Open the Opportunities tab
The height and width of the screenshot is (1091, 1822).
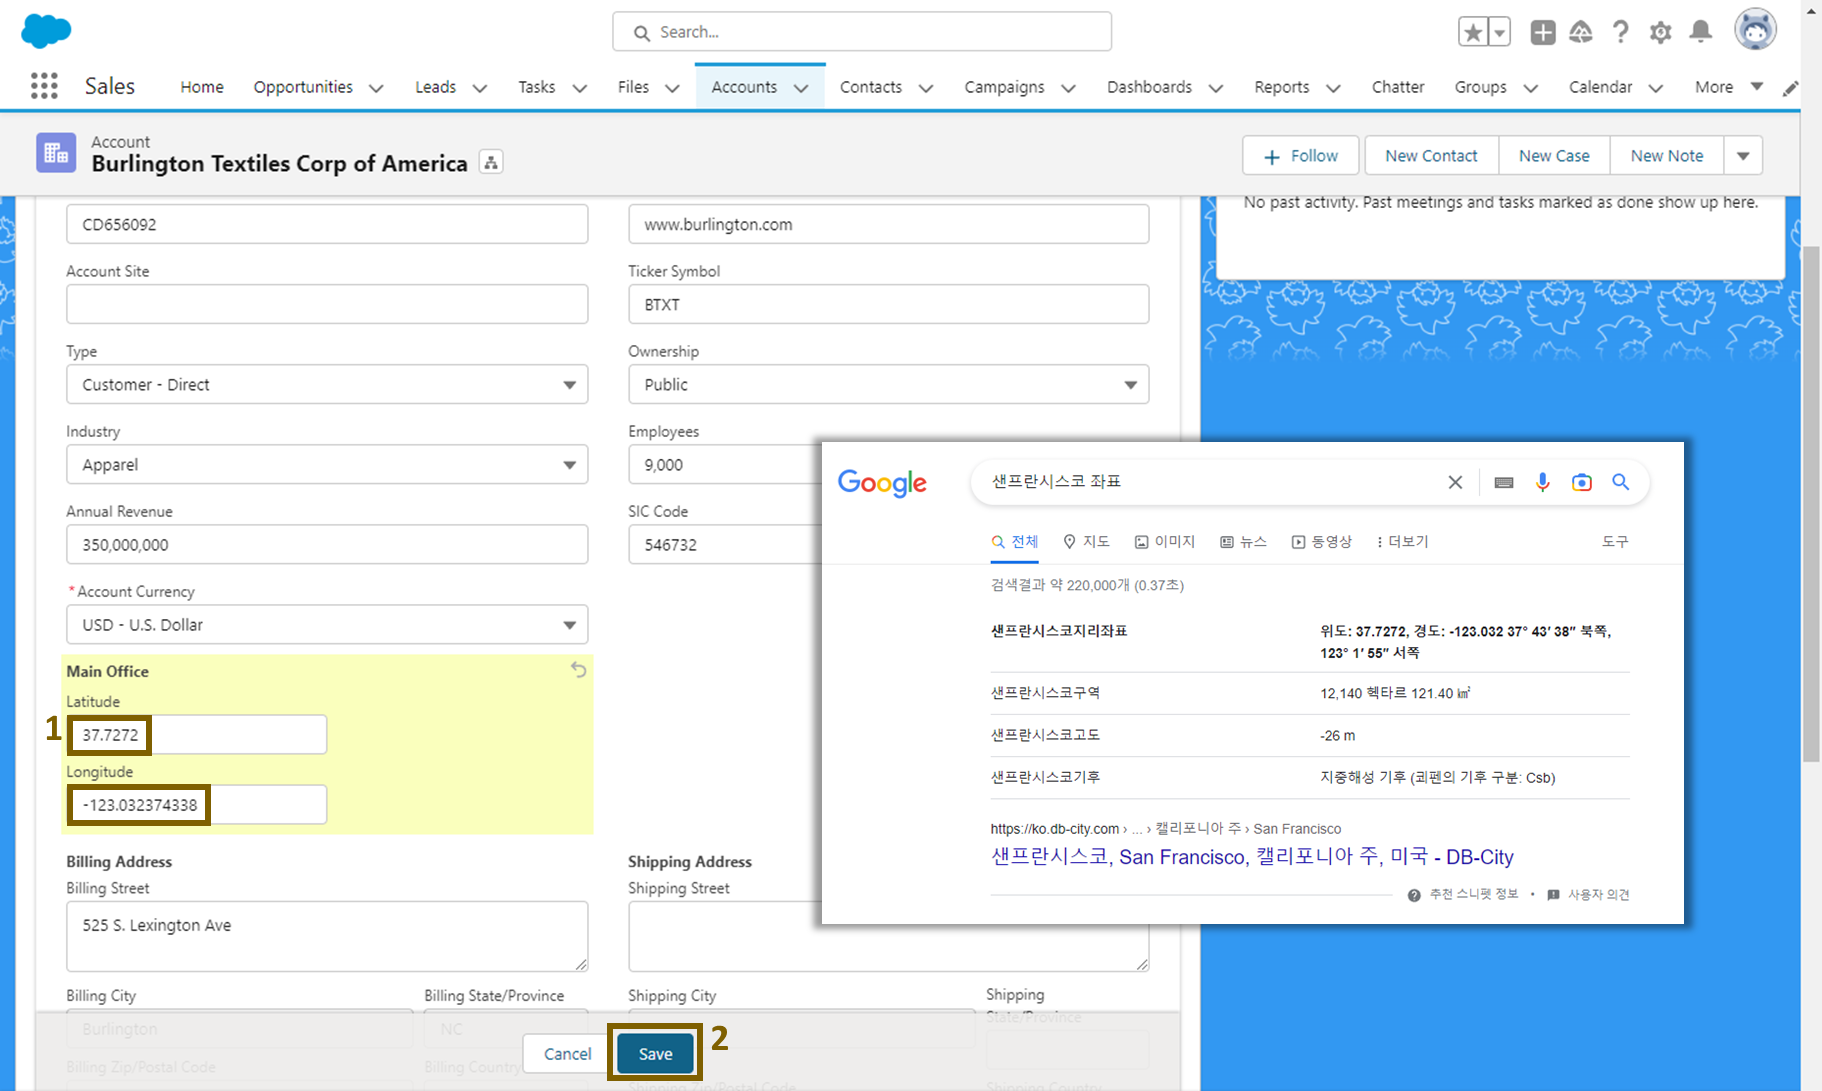pos(303,87)
